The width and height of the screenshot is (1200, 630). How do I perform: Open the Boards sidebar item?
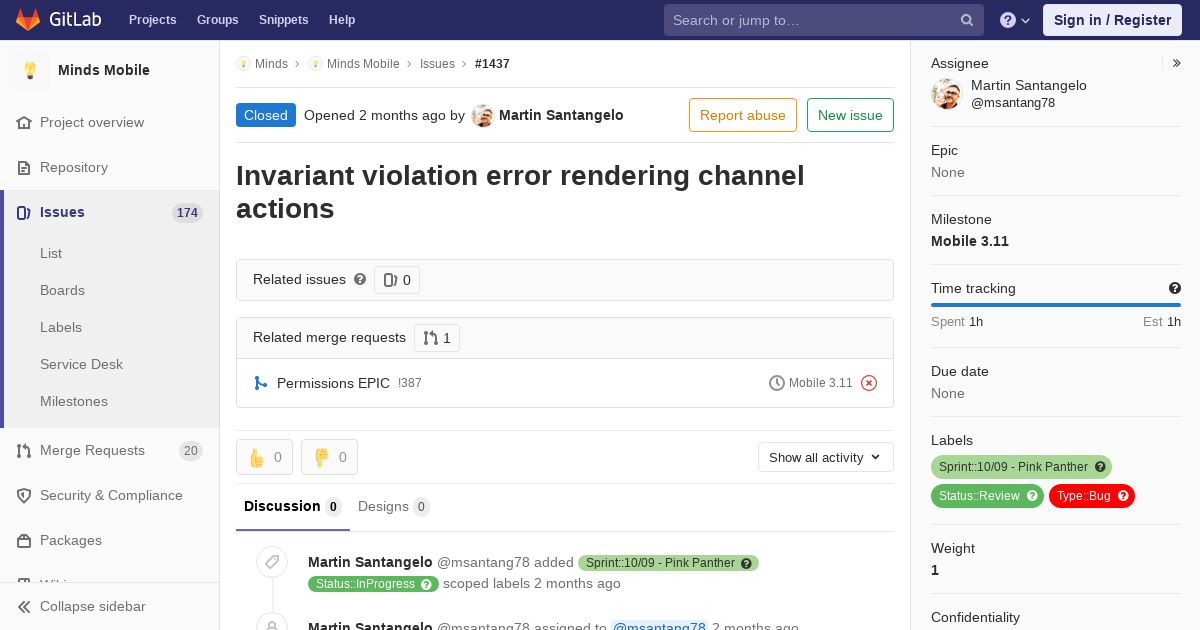point(62,290)
